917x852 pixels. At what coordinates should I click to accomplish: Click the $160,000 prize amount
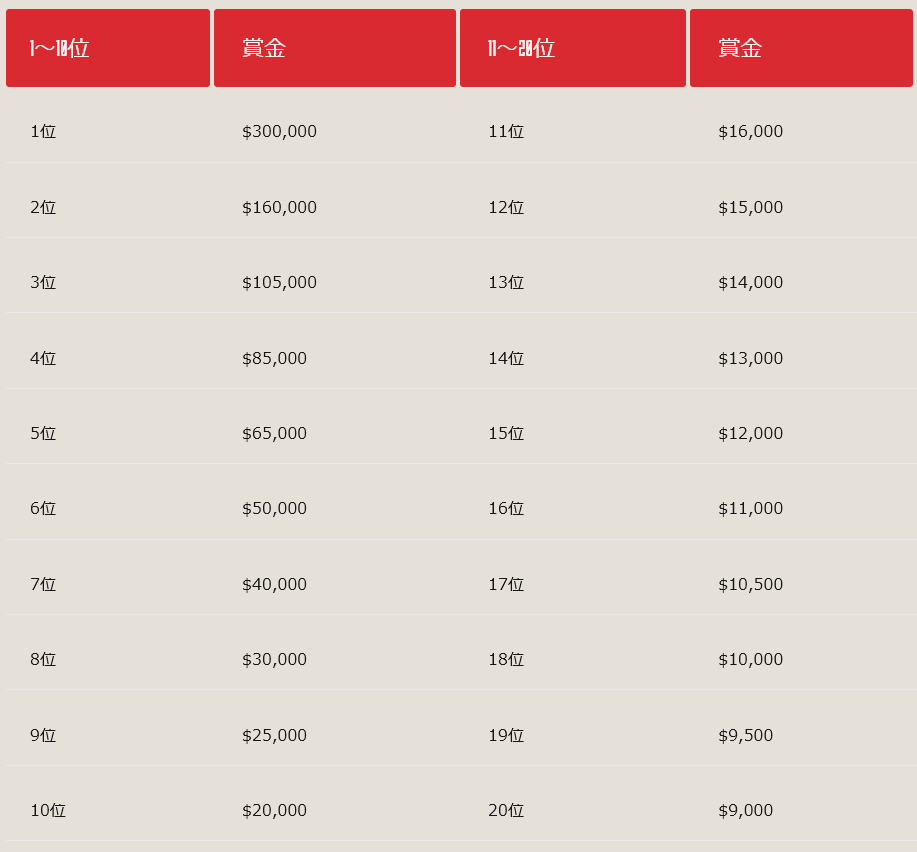tap(279, 208)
